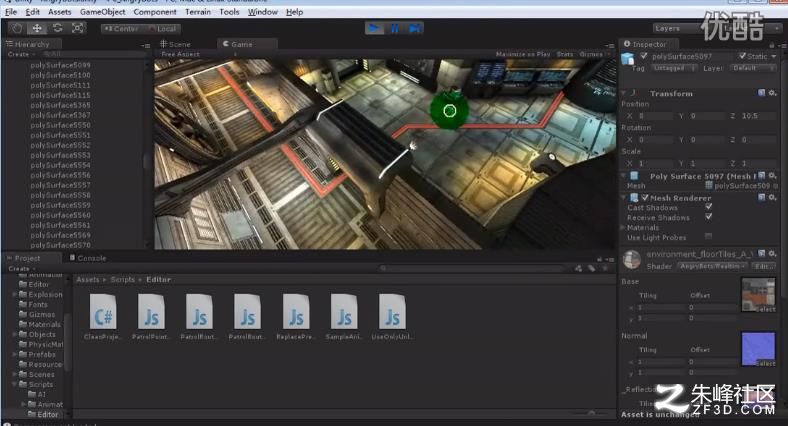788x426 pixels.
Task: Click the Play button
Action: point(374,28)
